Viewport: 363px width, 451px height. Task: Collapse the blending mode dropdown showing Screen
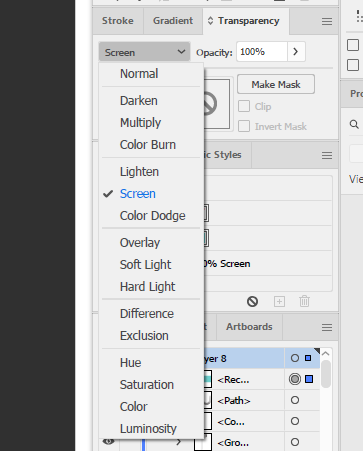point(144,52)
